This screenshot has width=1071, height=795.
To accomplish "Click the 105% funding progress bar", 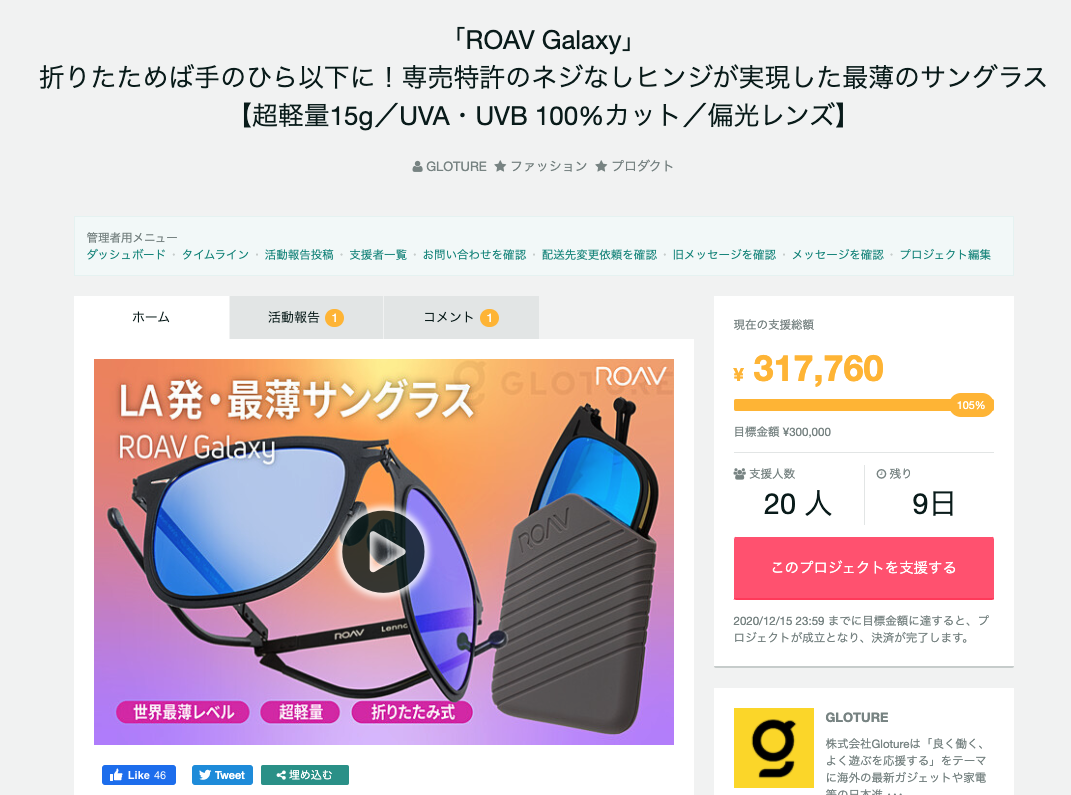I will pos(863,406).
